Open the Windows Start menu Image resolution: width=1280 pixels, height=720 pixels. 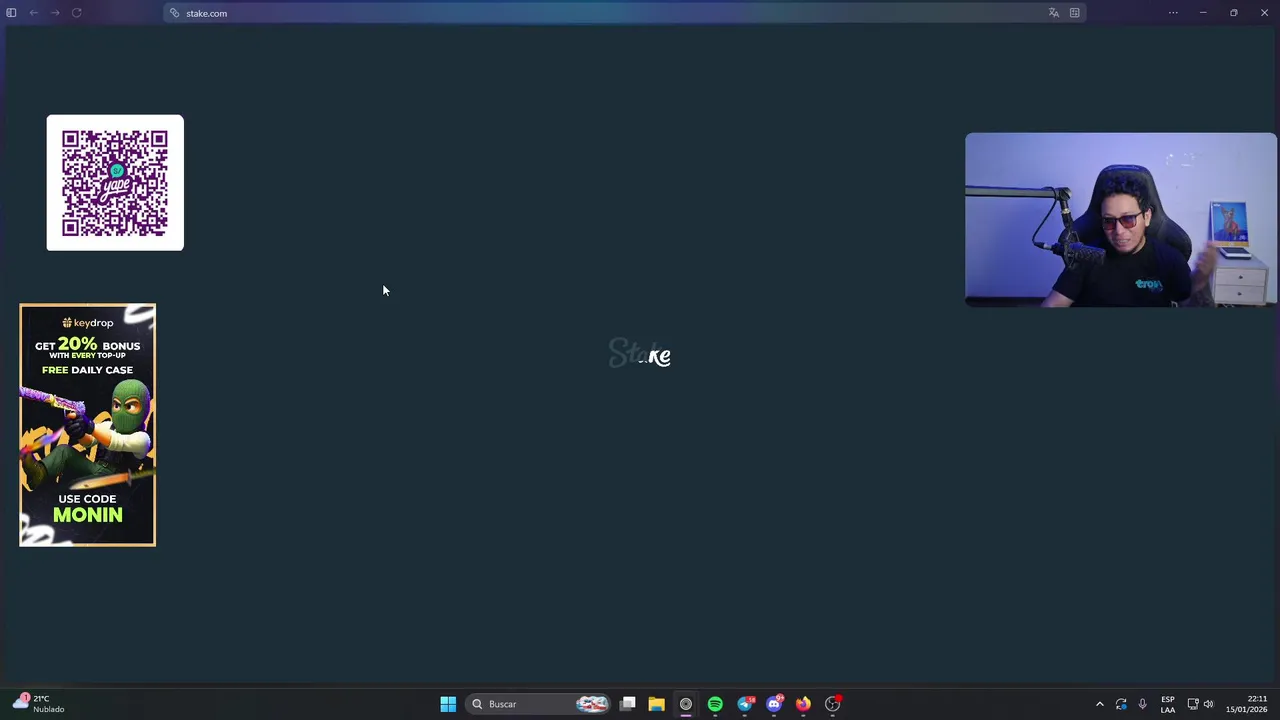pyautogui.click(x=448, y=704)
